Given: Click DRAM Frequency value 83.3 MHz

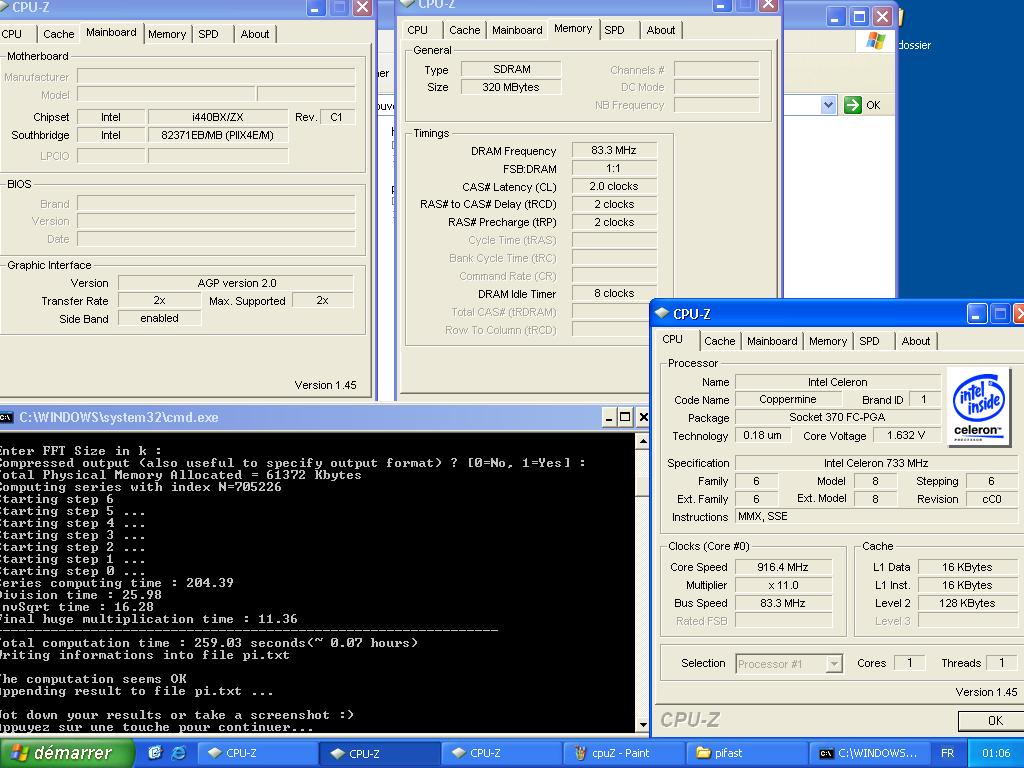Looking at the screenshot, I should click(x=614, y=150).
